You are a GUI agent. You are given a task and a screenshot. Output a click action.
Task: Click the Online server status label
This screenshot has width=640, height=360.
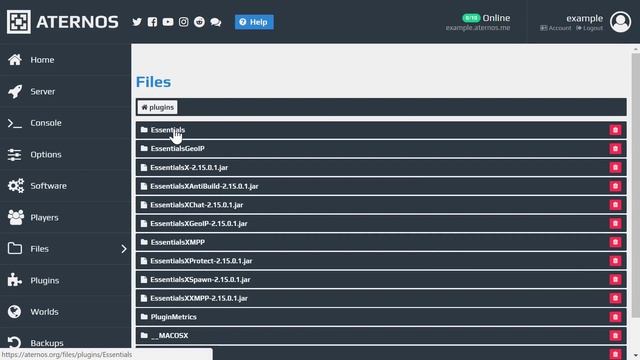tap(496, 18)
